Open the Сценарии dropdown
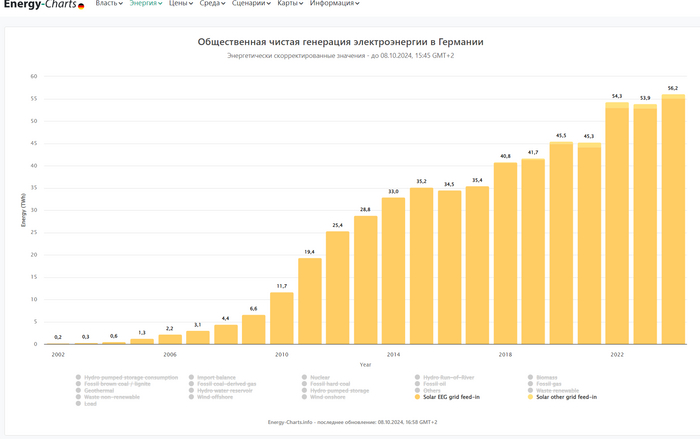The height and width of the screenshot is (439, 700). pyautogui.click(x=251, y=3)
